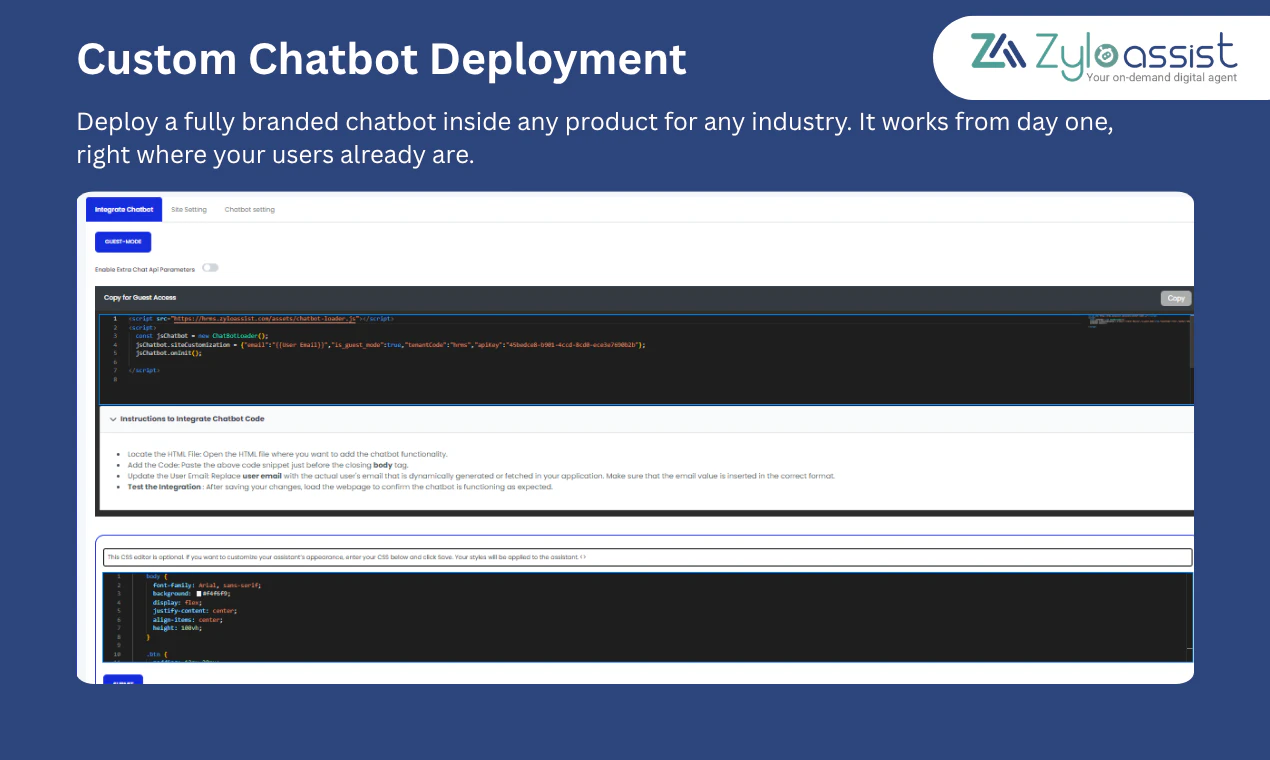The height and width of the screenshot is (760, 1270).
Task: Click the height: 100vh CSS line
Action: point(178,628)
